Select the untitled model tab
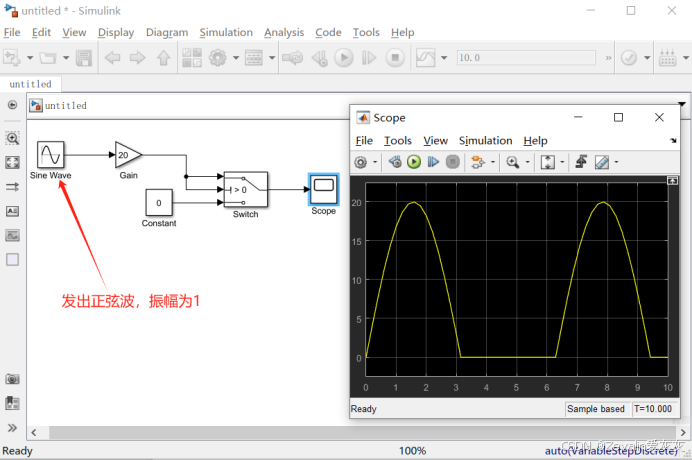This screenshot has height=460, width=692. click(30, 84)
